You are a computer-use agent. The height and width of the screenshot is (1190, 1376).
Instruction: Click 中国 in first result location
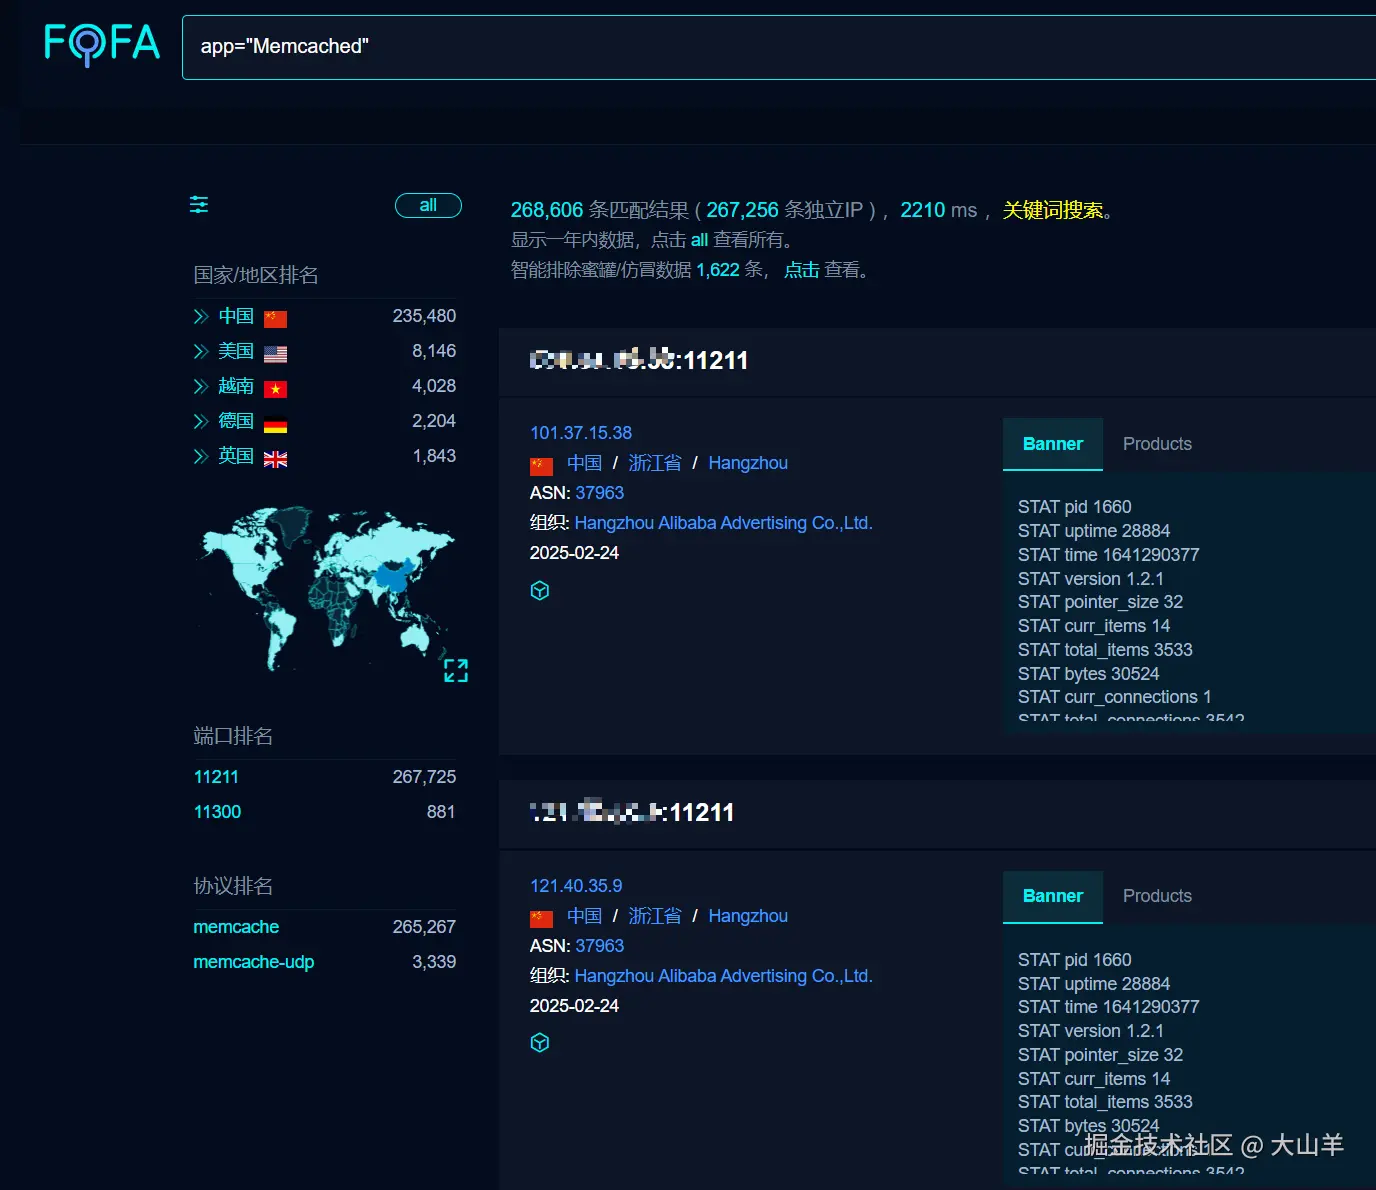coord(584,463)
